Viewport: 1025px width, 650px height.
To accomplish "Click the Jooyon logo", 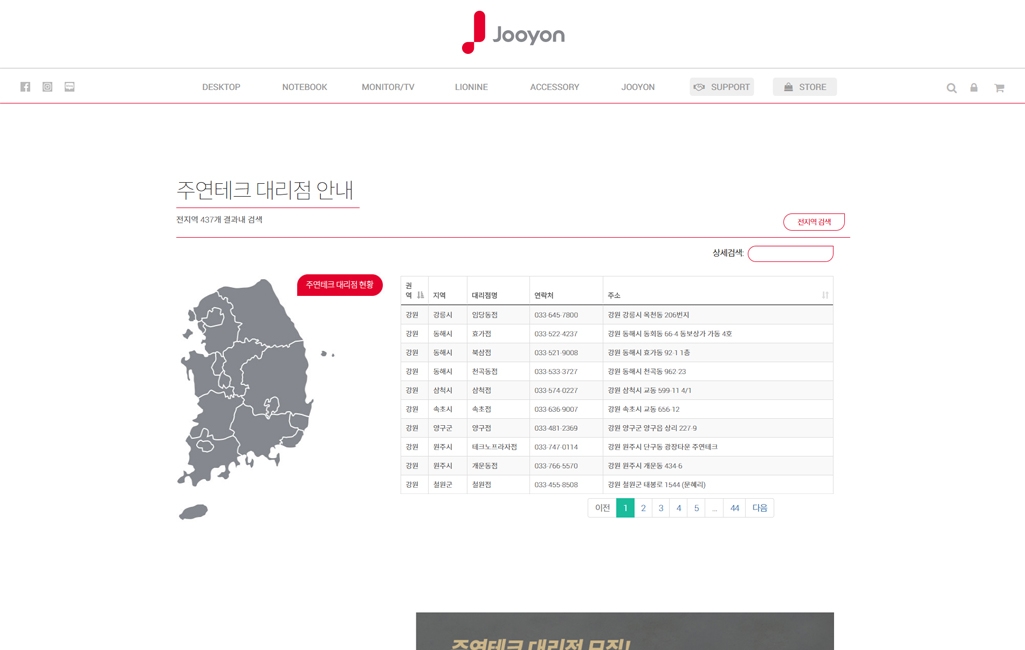I will tap(513, 32).
